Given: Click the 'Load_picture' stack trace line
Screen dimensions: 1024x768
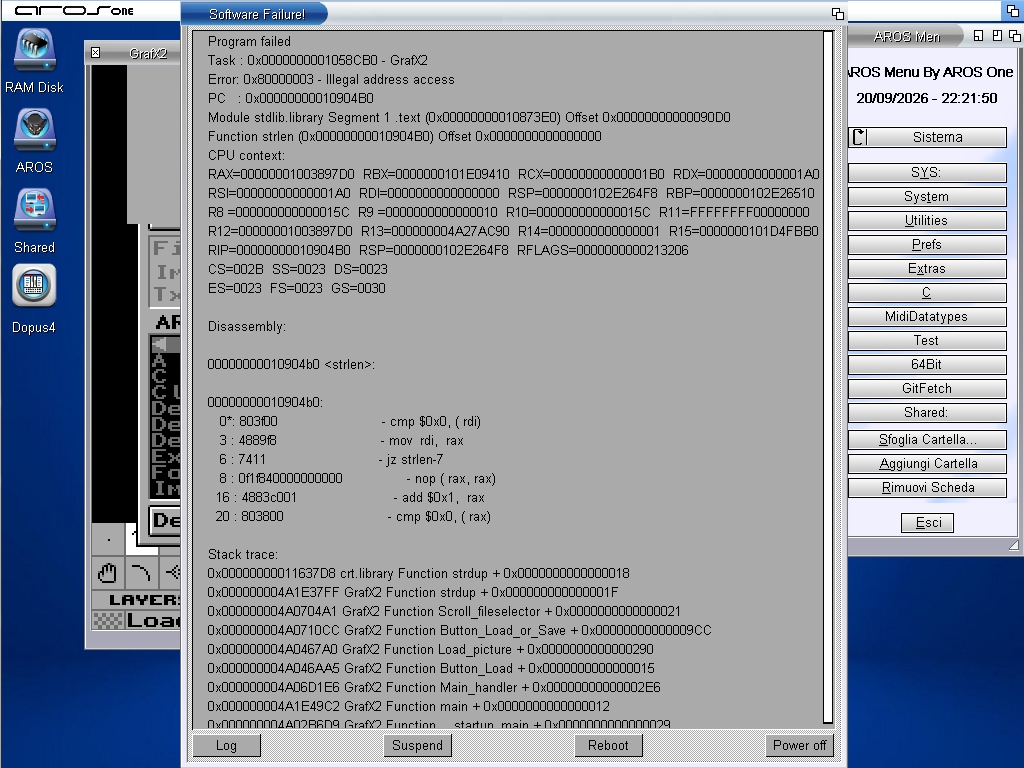Looking at the screenshot, I should (430, 648).
